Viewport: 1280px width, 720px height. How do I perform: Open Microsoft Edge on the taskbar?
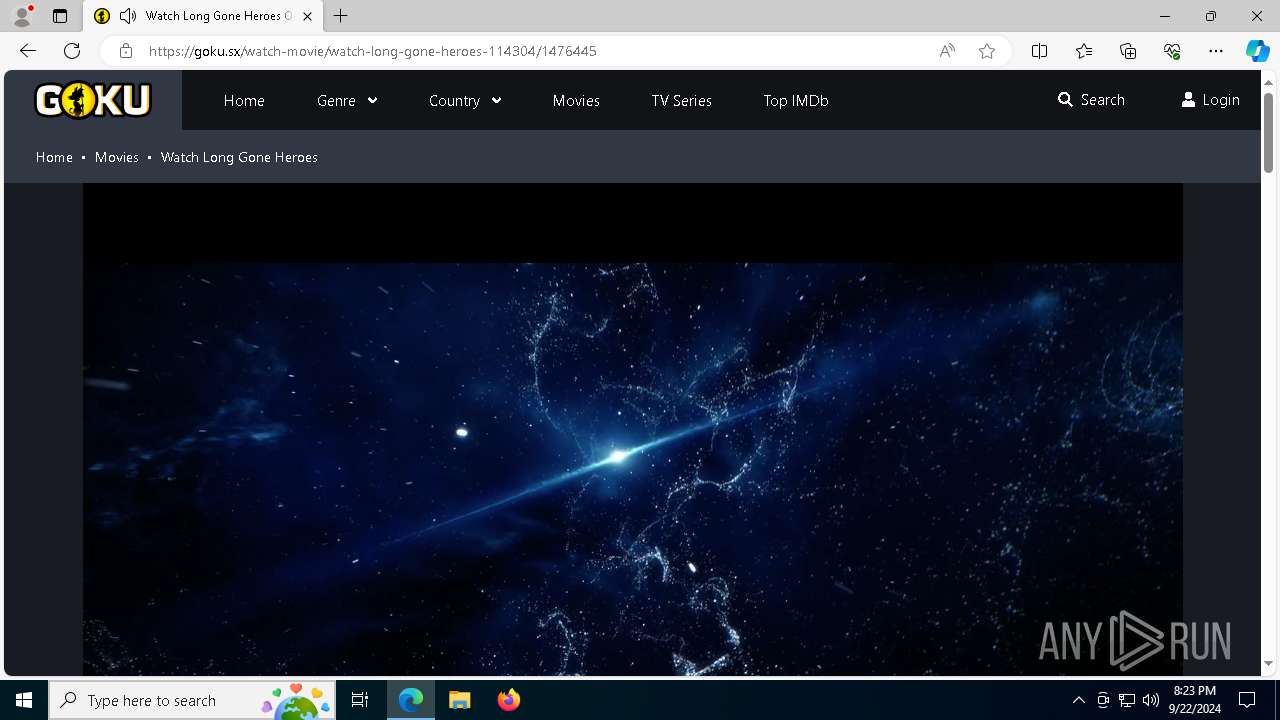tap(411, 700)
